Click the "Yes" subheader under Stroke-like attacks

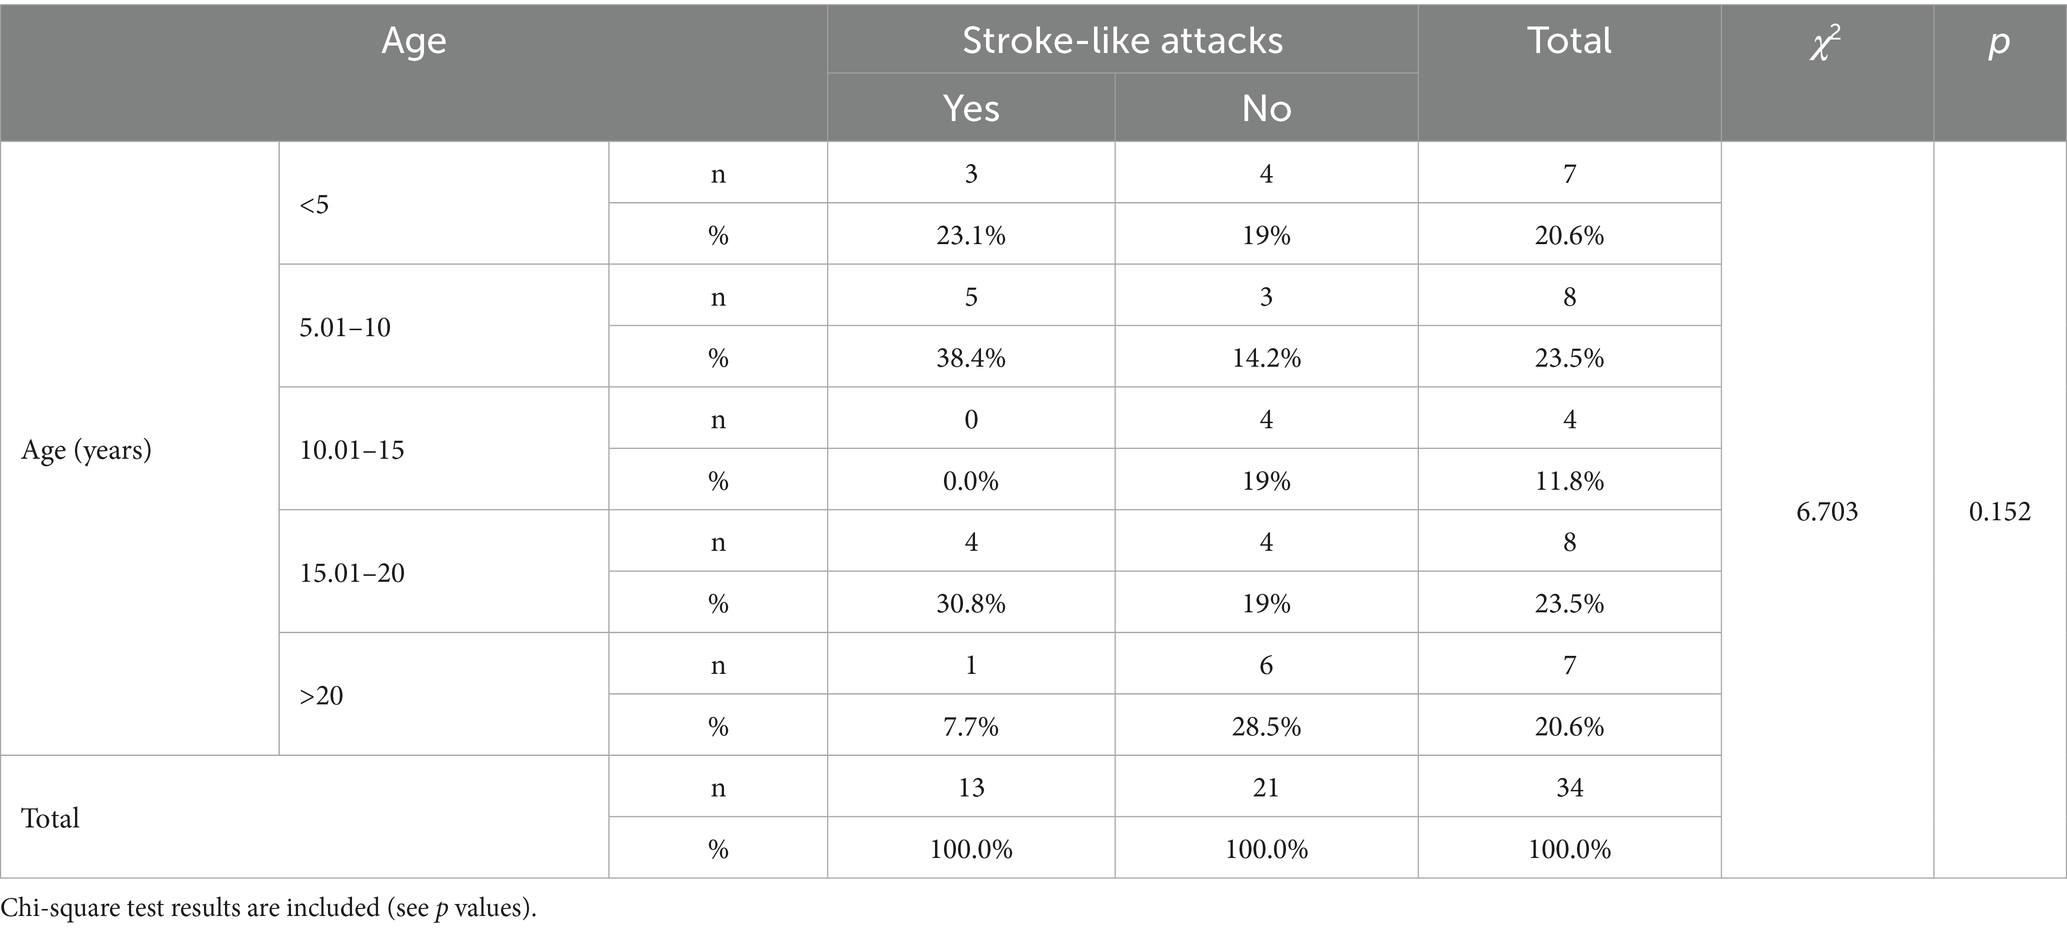971,108
